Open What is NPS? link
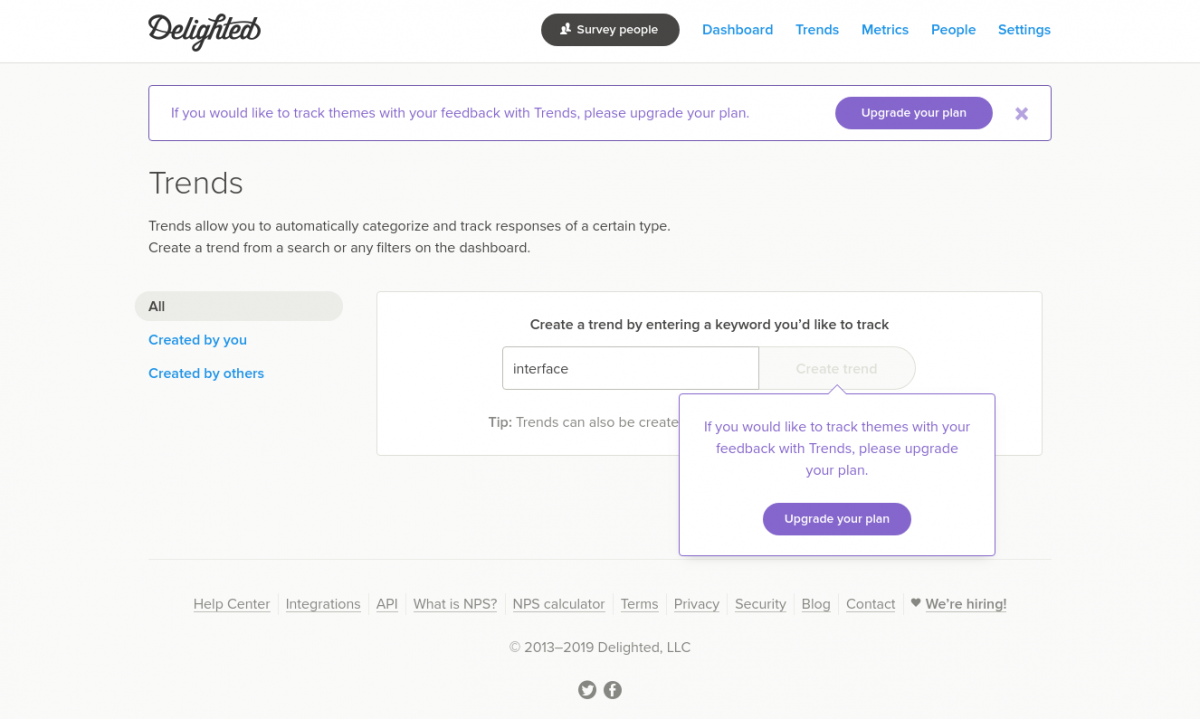 tap(455, 604)
